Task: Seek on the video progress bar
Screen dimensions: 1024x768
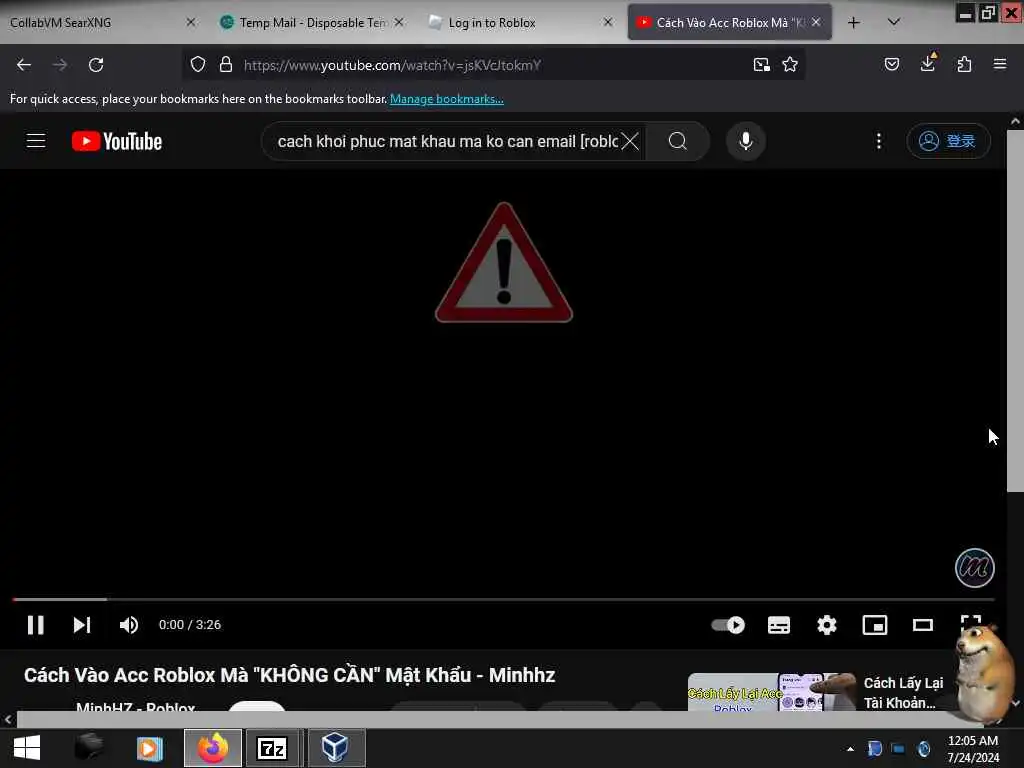Action: pos(503,599)
